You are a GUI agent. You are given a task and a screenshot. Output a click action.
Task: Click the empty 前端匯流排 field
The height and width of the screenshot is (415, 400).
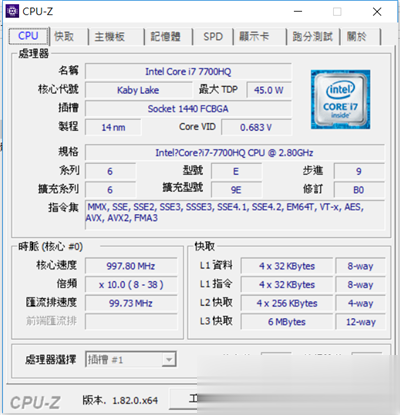click(131, 322)
